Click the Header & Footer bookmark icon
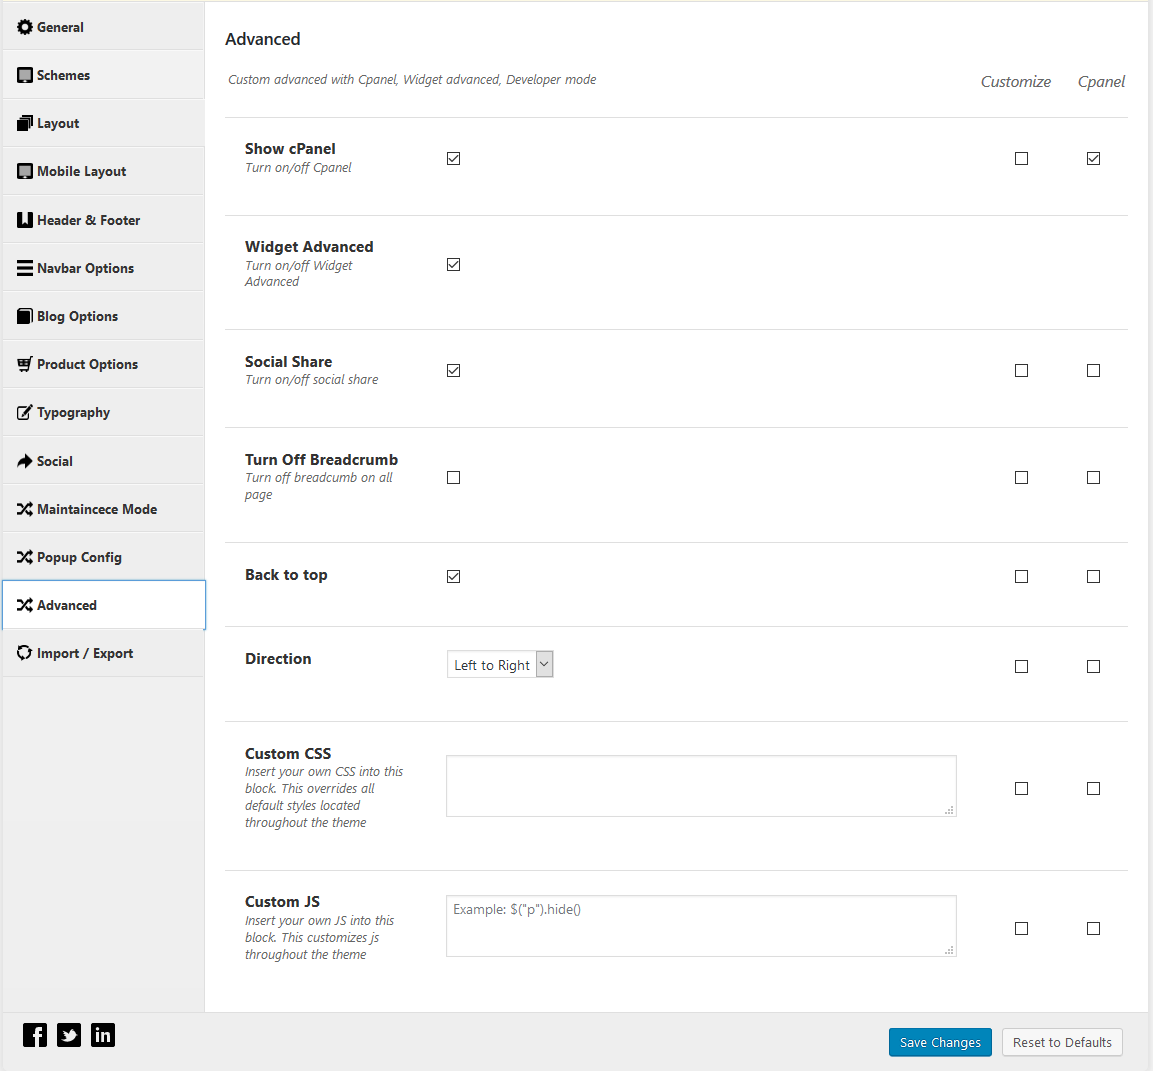The width and height of the screenshot is (1153, 1071). tap(25, 220)
